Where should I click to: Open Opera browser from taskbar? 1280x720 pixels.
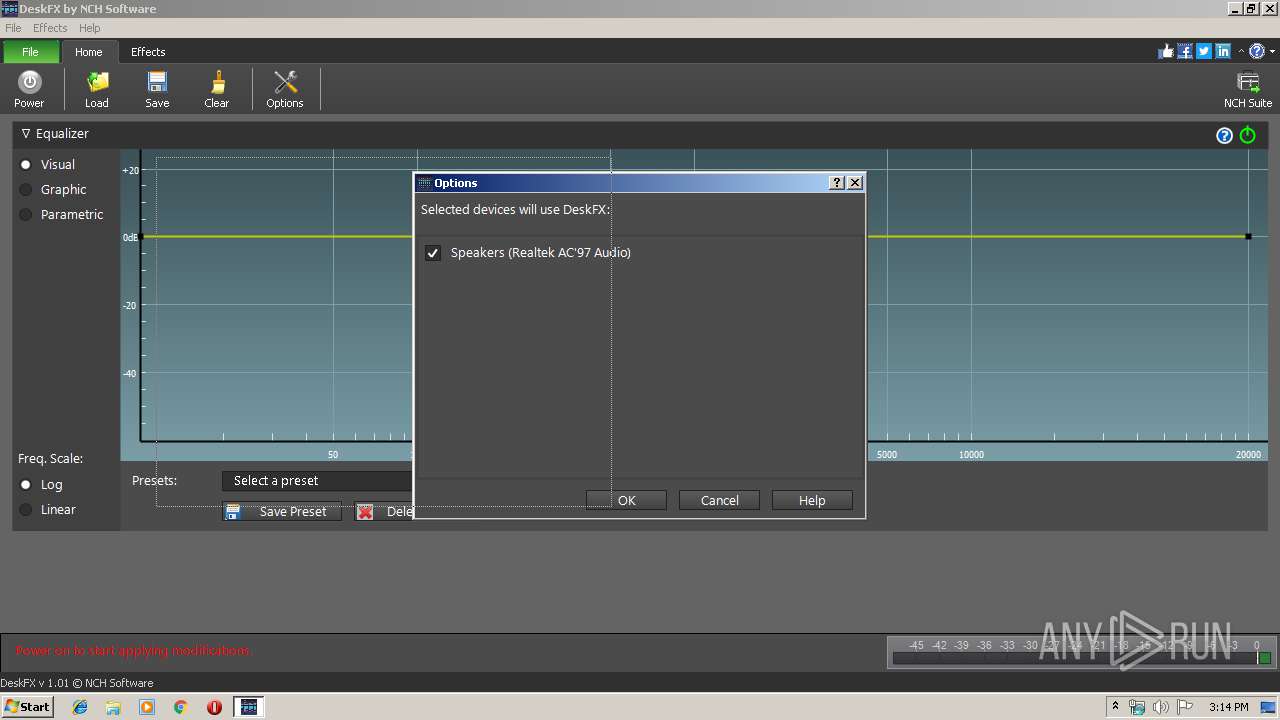click(214, 707)
